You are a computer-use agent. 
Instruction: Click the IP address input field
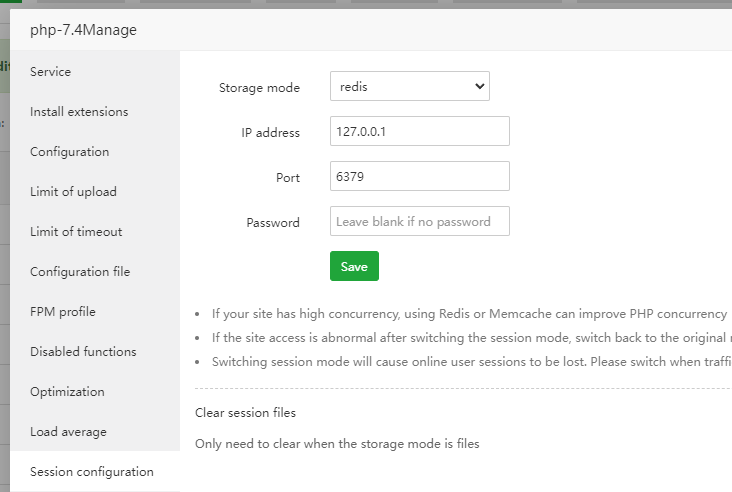click(x=419, y=132)
